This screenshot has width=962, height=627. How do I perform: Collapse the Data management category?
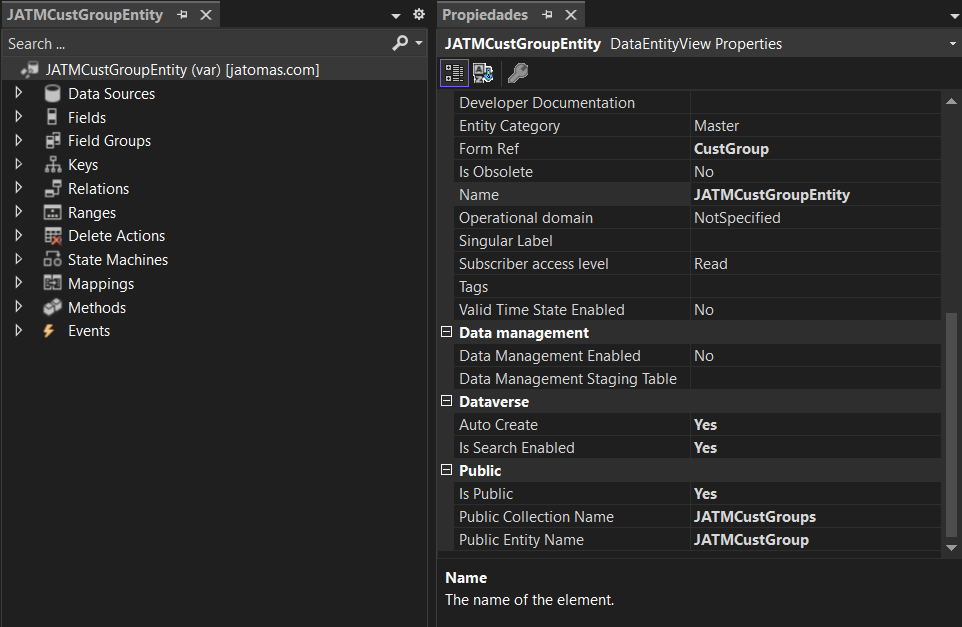(x=447, y=332)
